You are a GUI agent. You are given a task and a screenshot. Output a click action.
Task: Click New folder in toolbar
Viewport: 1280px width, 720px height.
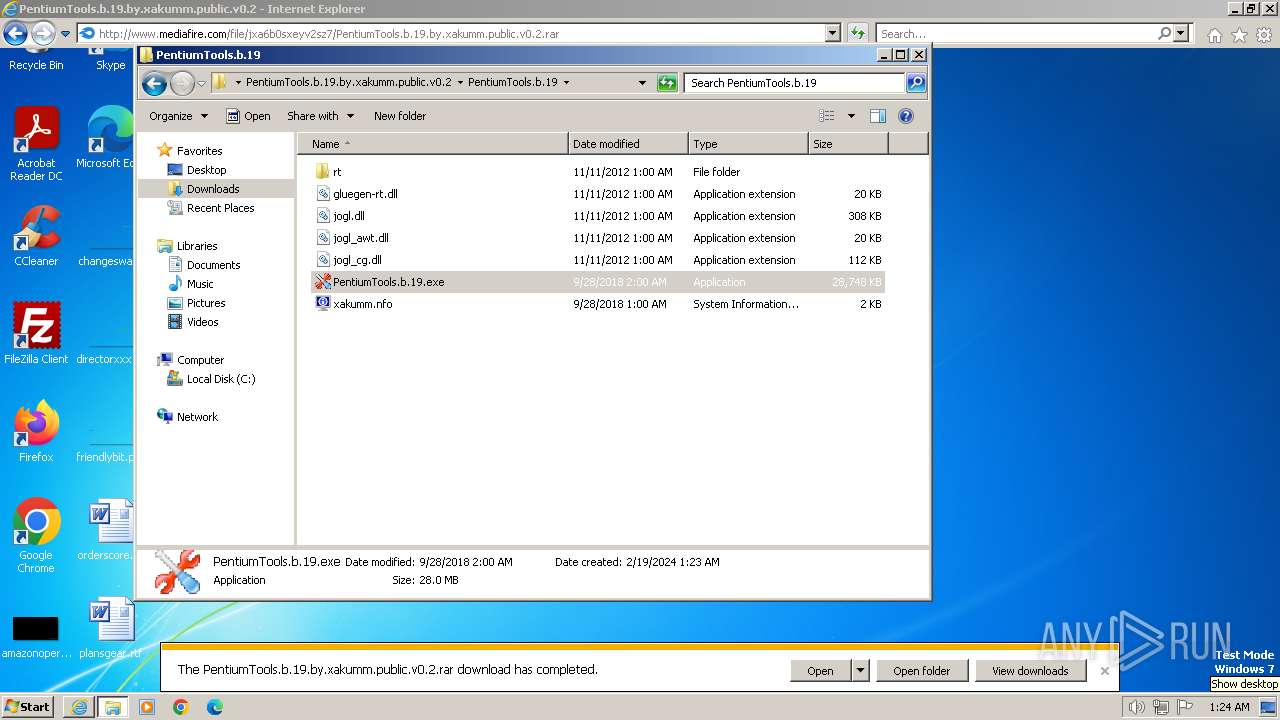coord(400,116)
